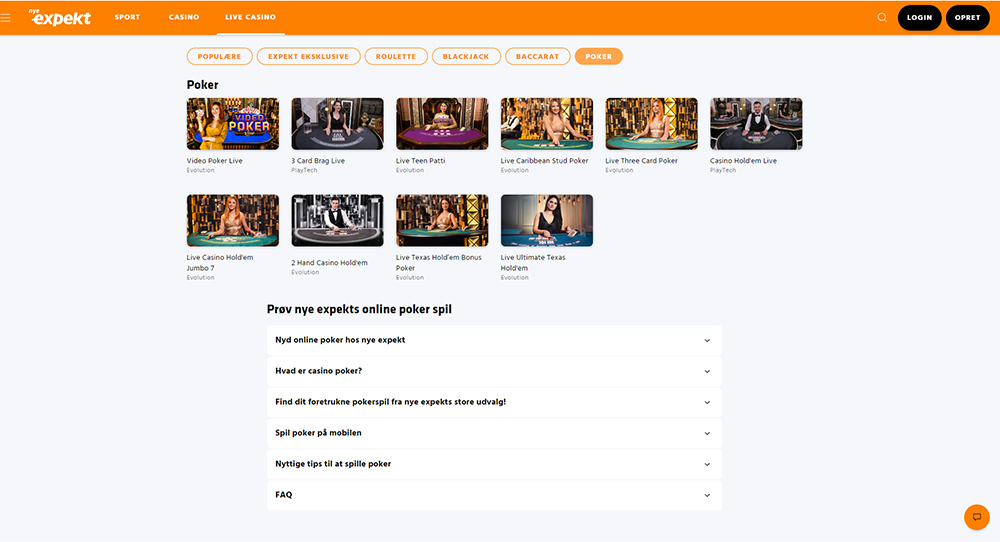This screenshot has height=542, width=1000.
Task: Filter by Populære category
Action: coord(219,56)
